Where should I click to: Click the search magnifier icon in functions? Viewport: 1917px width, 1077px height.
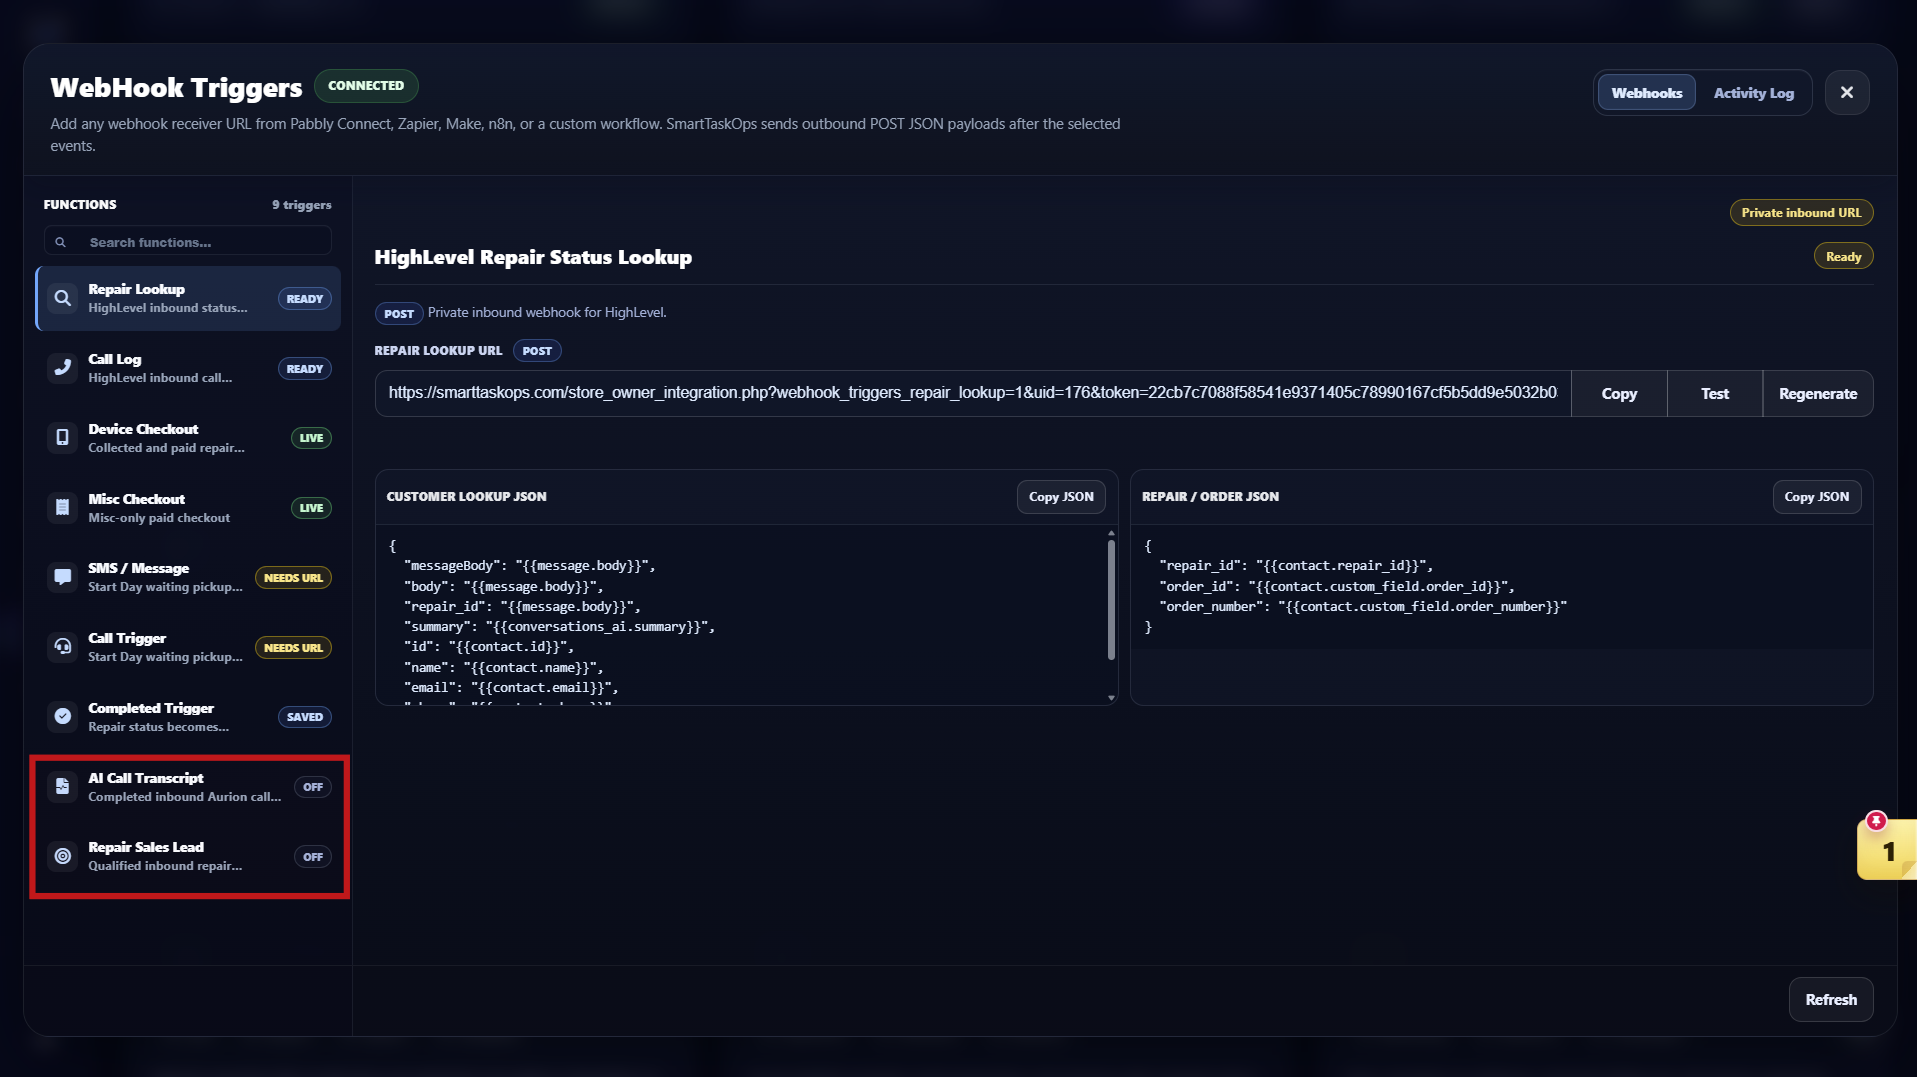click(x=61, y=242)
